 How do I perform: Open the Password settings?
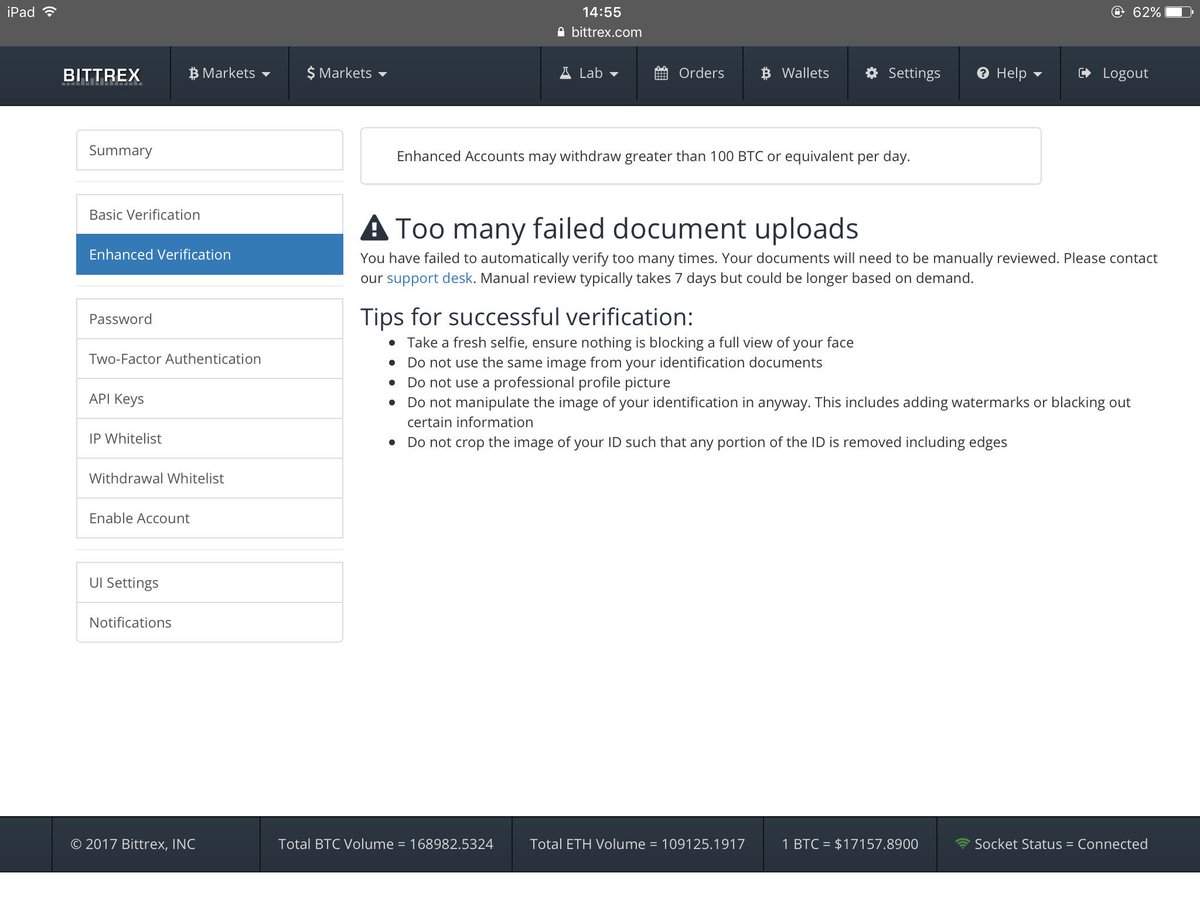(210, 319)
